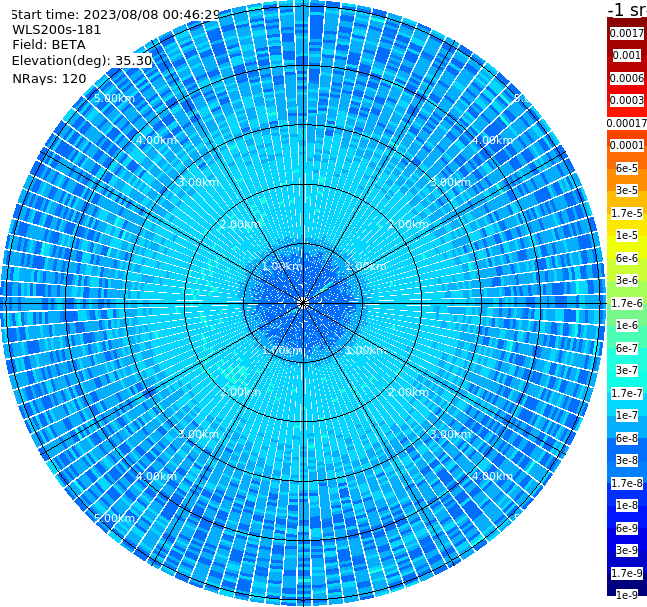Select the upper-right 2.00km range label

click(408, 224)
